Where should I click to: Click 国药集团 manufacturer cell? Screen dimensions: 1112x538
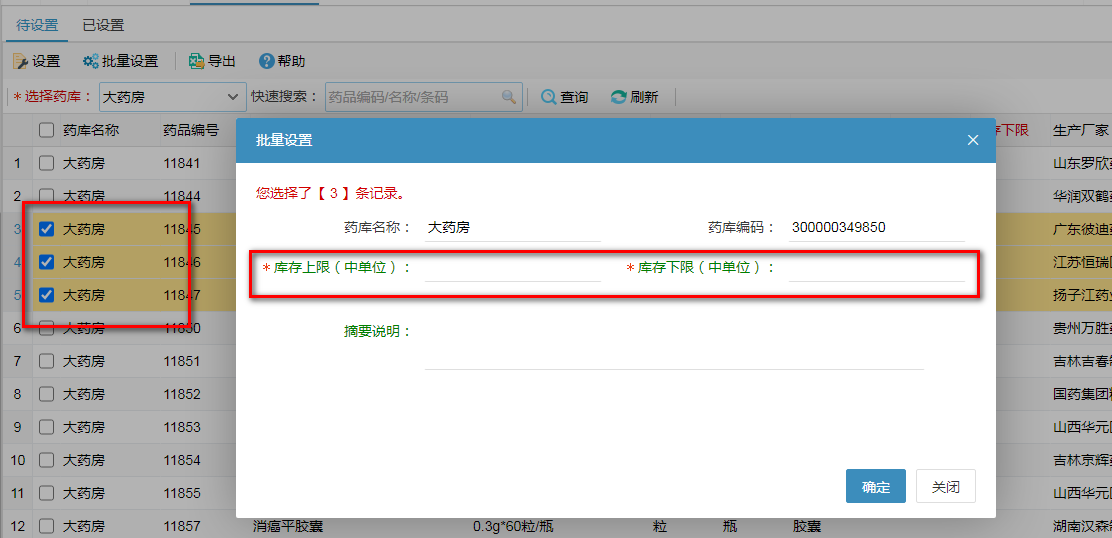(1082, 394)
